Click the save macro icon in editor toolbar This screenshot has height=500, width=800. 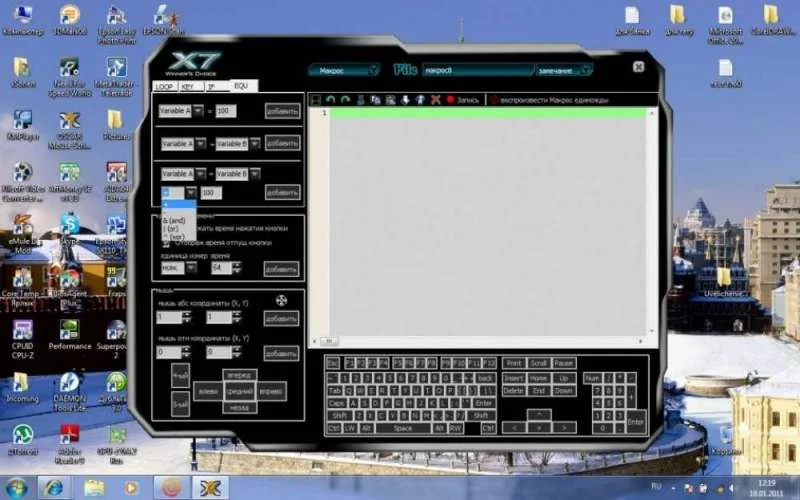click(316, 100)
